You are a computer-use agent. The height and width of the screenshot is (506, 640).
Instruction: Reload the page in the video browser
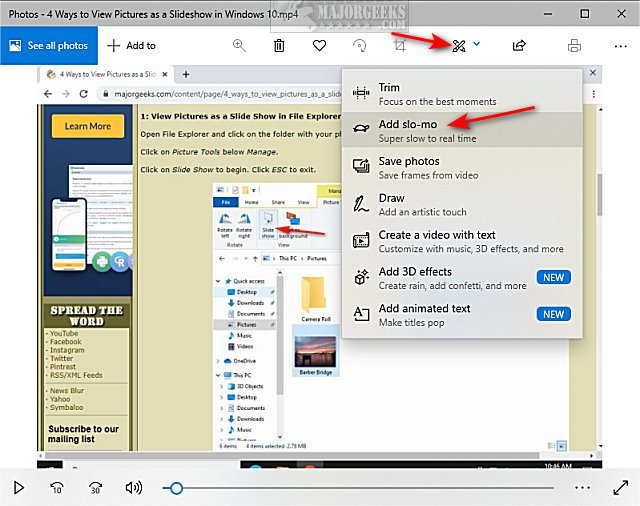(x=84, y=94)
